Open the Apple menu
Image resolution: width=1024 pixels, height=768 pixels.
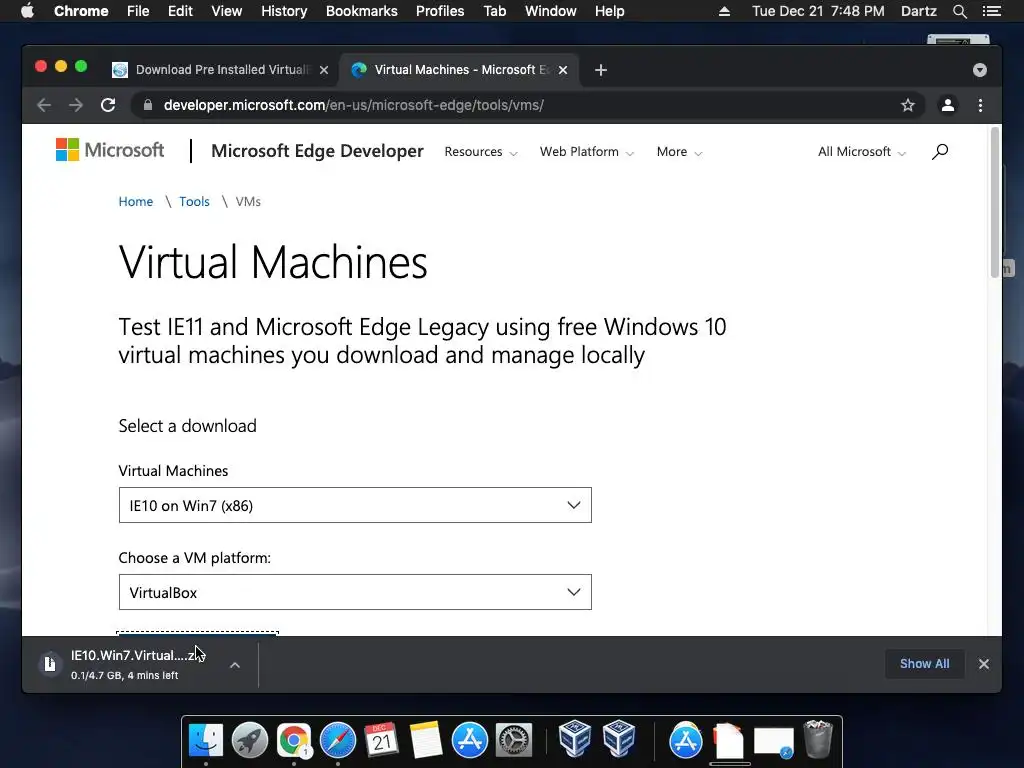click(x=27, y=11)
